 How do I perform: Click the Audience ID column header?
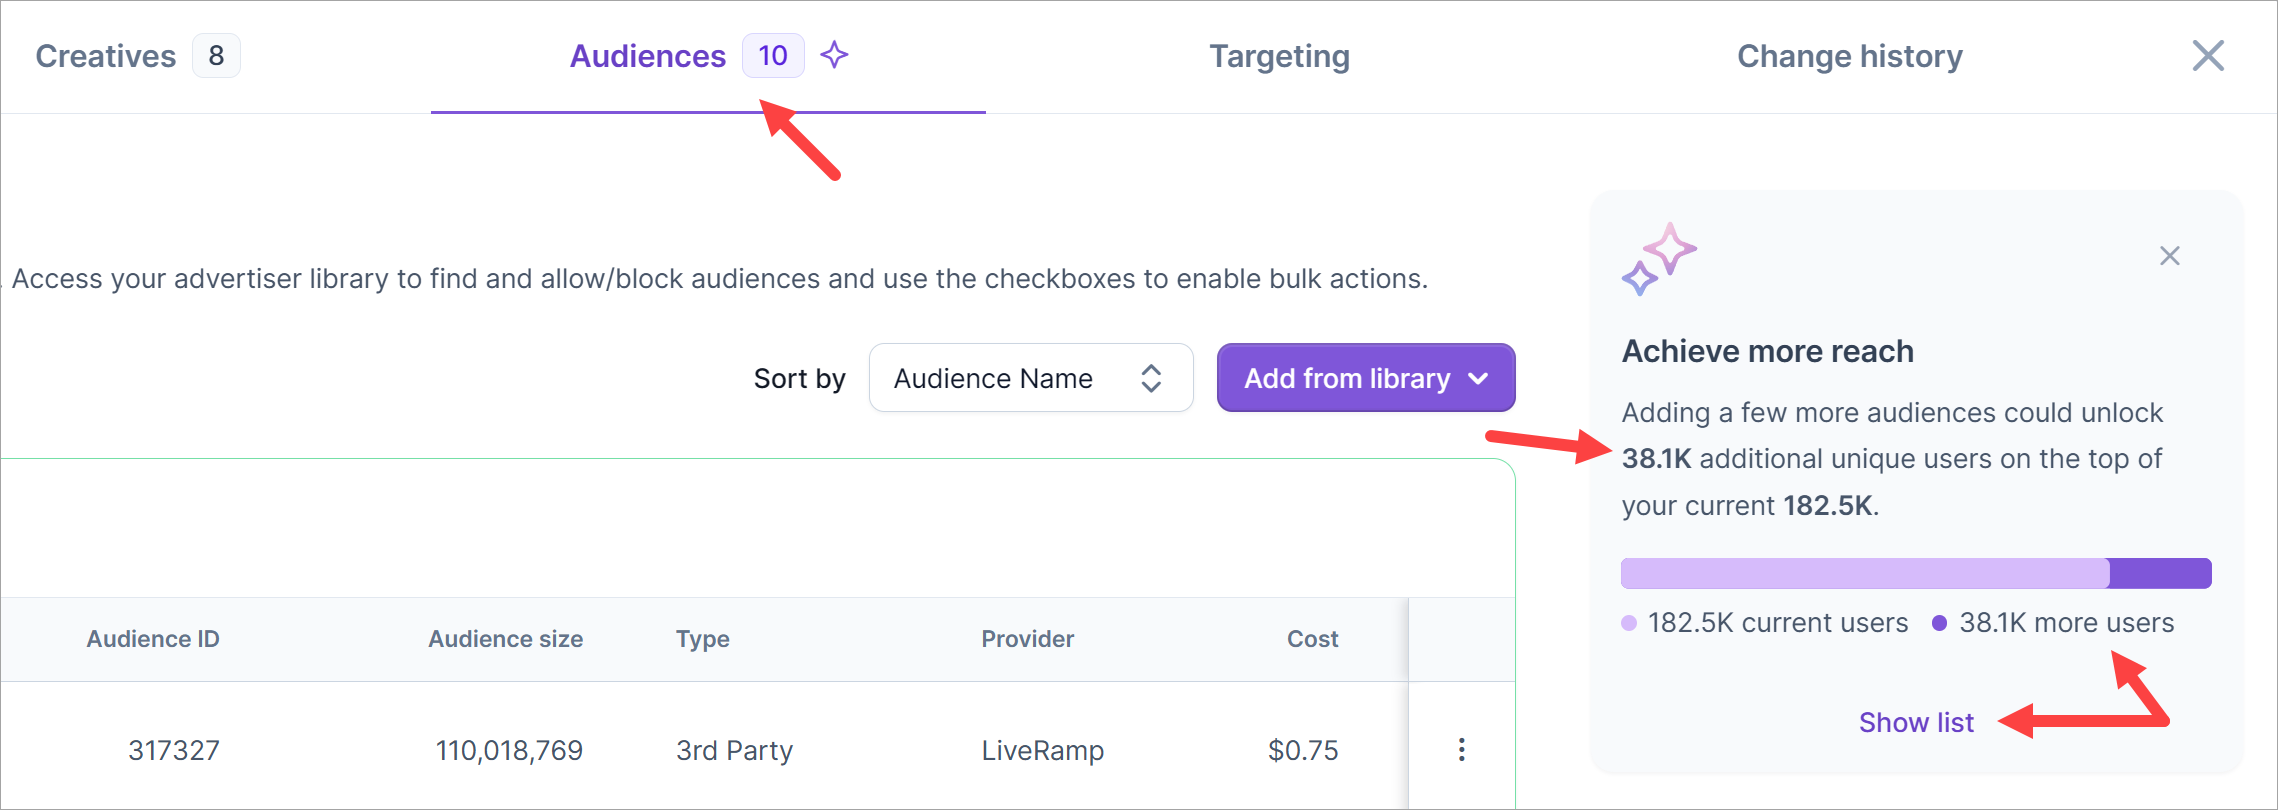coord(153,639)
